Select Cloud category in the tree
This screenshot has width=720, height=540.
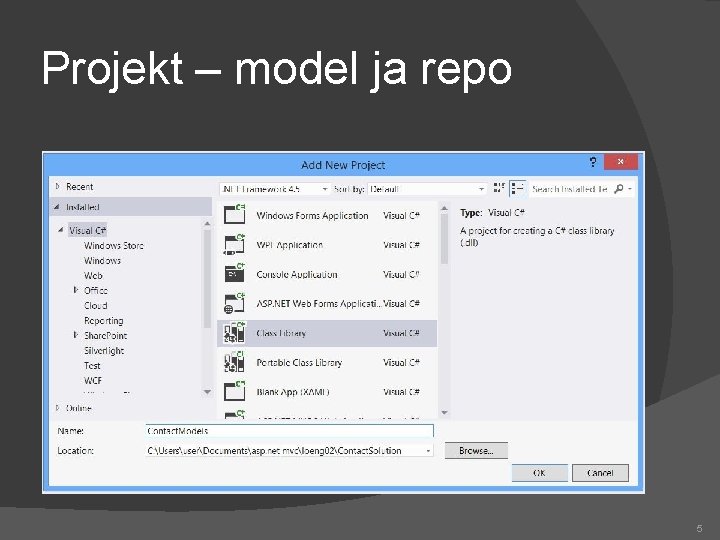tap(96, 305)
